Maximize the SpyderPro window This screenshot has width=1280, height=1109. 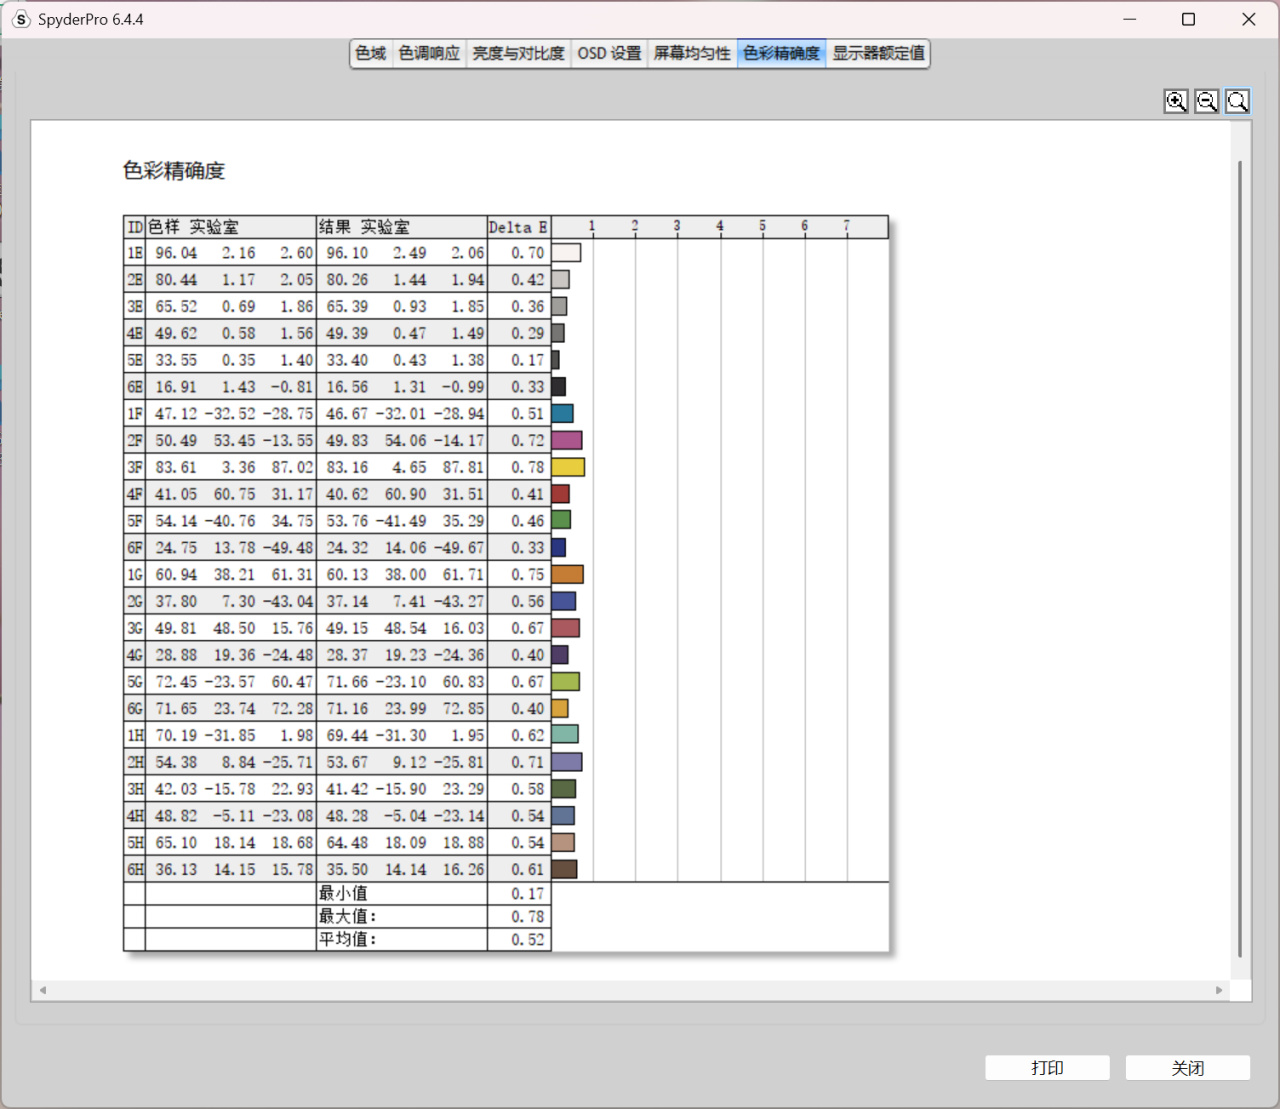coord(1188,19)
